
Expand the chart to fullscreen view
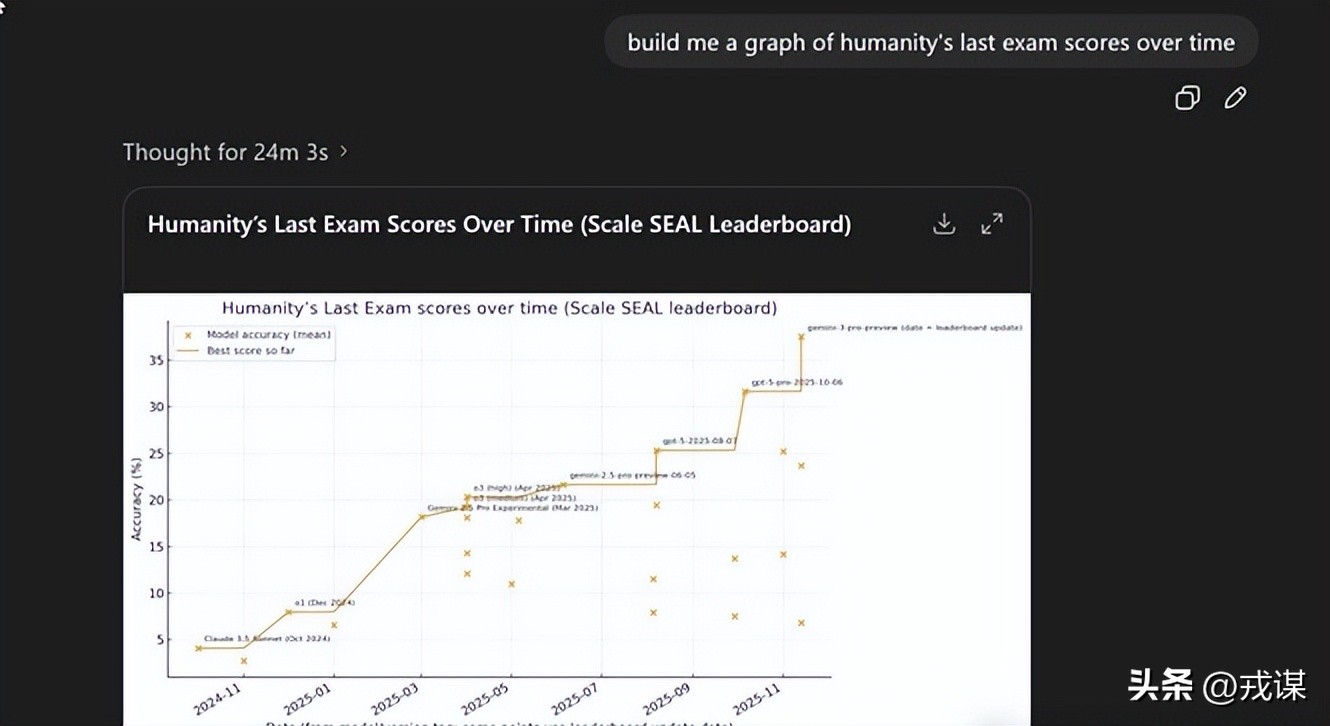pyautogui.click(x=992, y=224)
